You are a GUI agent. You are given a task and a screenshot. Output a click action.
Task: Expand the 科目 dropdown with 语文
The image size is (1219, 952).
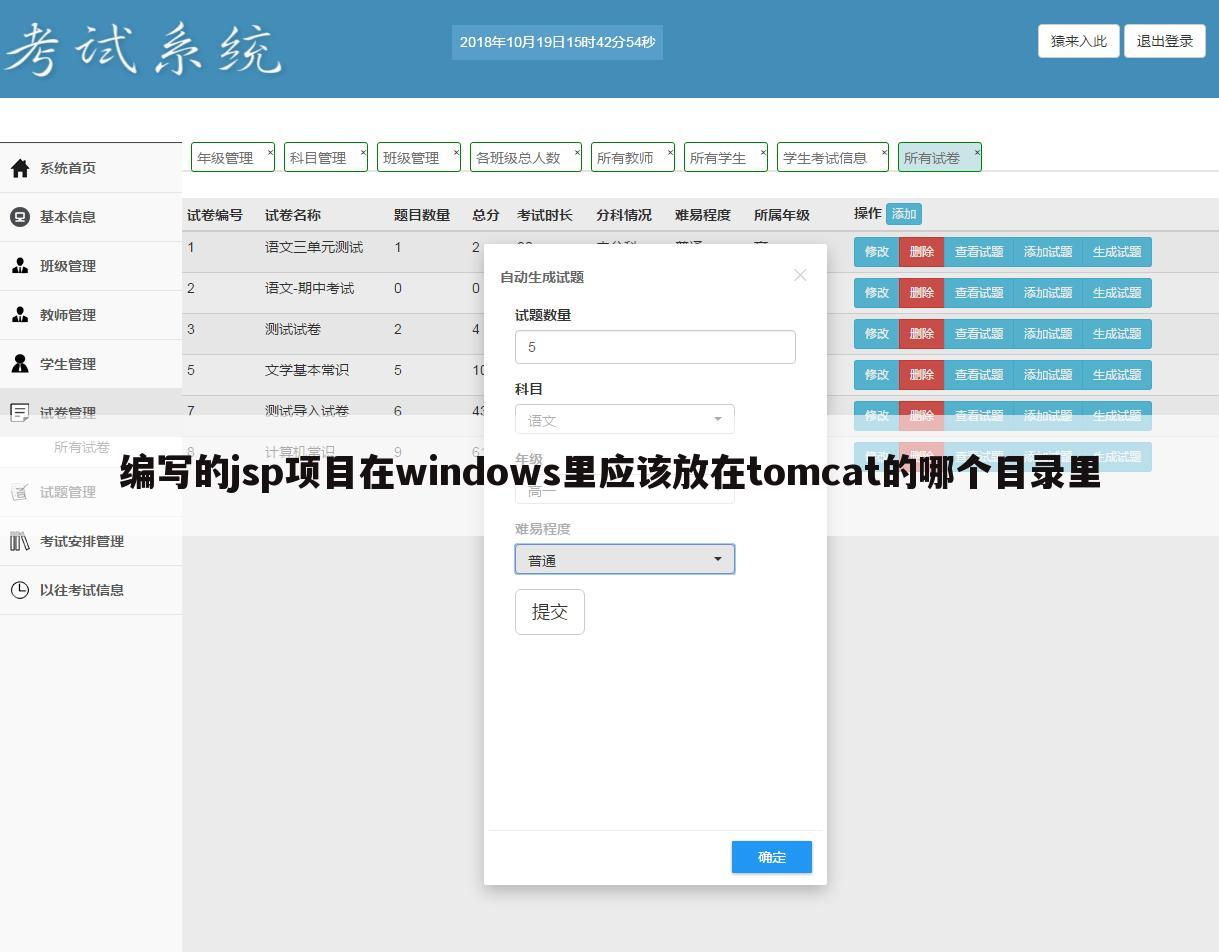tap(624, 419)
